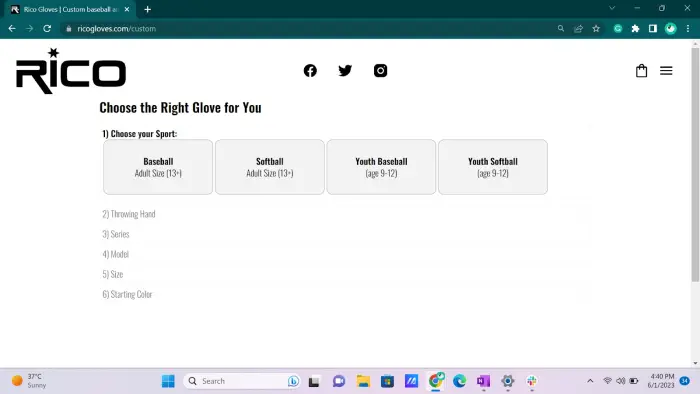Open the Windows Start menu
Image resolution: width=700 pixels, height=394 pixels.
coord(168,381)
